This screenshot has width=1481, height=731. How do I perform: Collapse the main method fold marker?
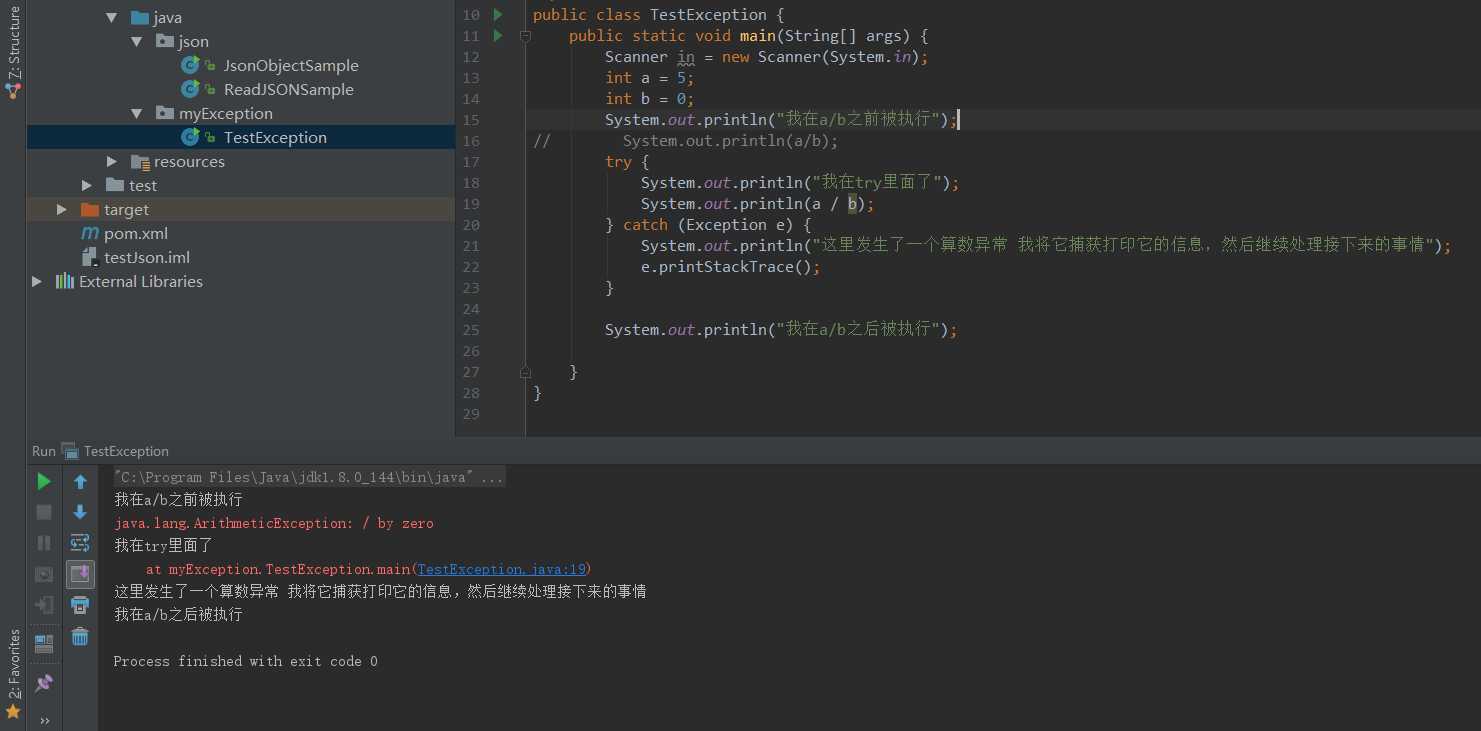[x=525, y=36]
